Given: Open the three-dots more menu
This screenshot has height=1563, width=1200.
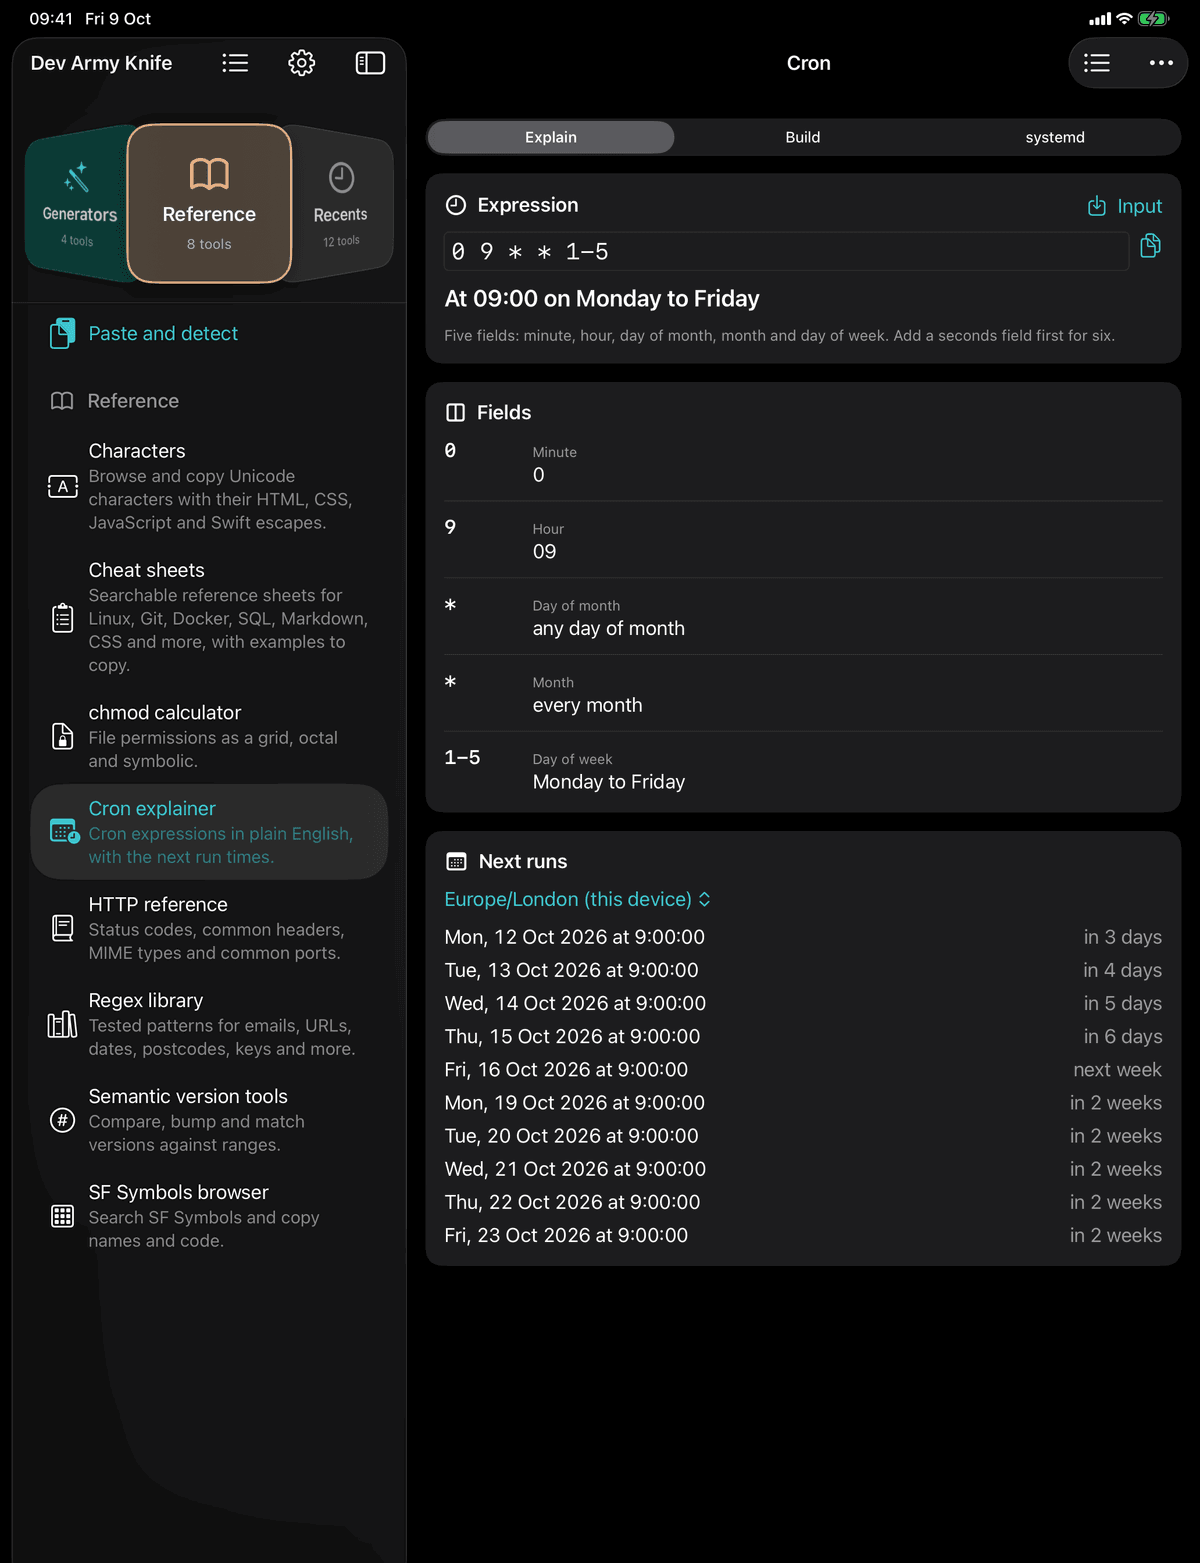Looking at the screenshot, I should click(x=1161, y=63).
